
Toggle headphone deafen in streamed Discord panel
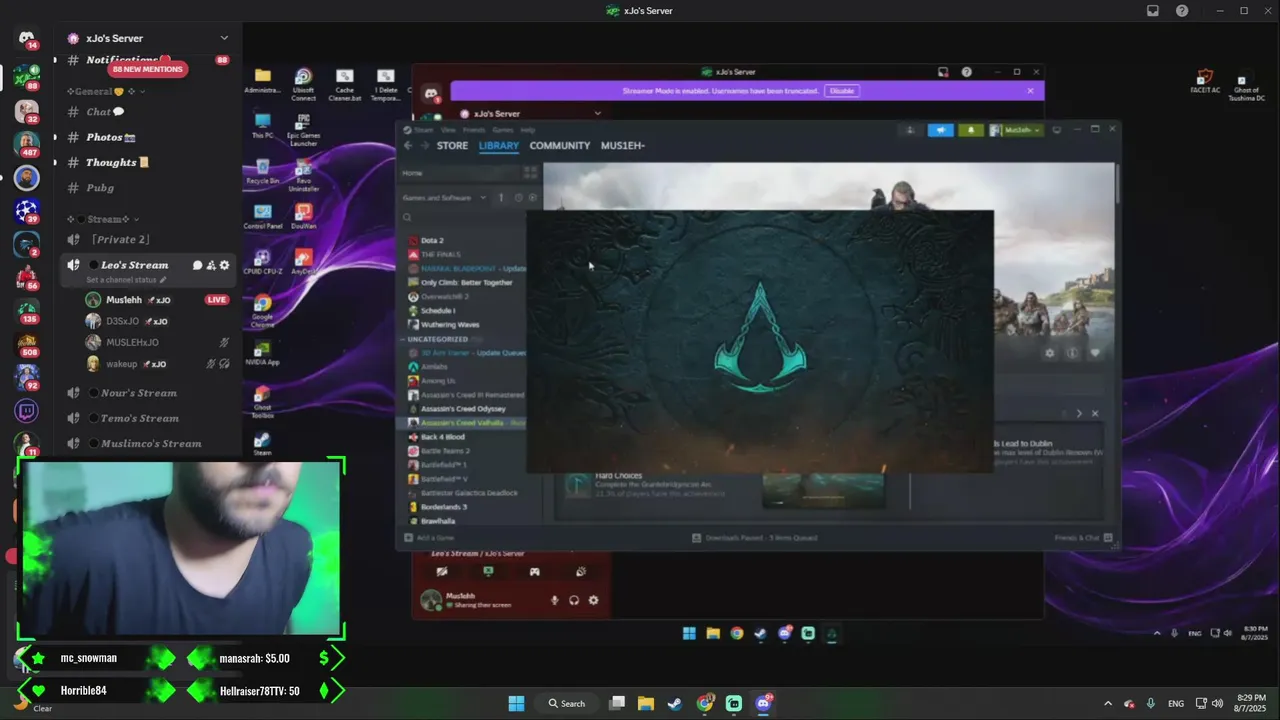[x=574, y=600]
